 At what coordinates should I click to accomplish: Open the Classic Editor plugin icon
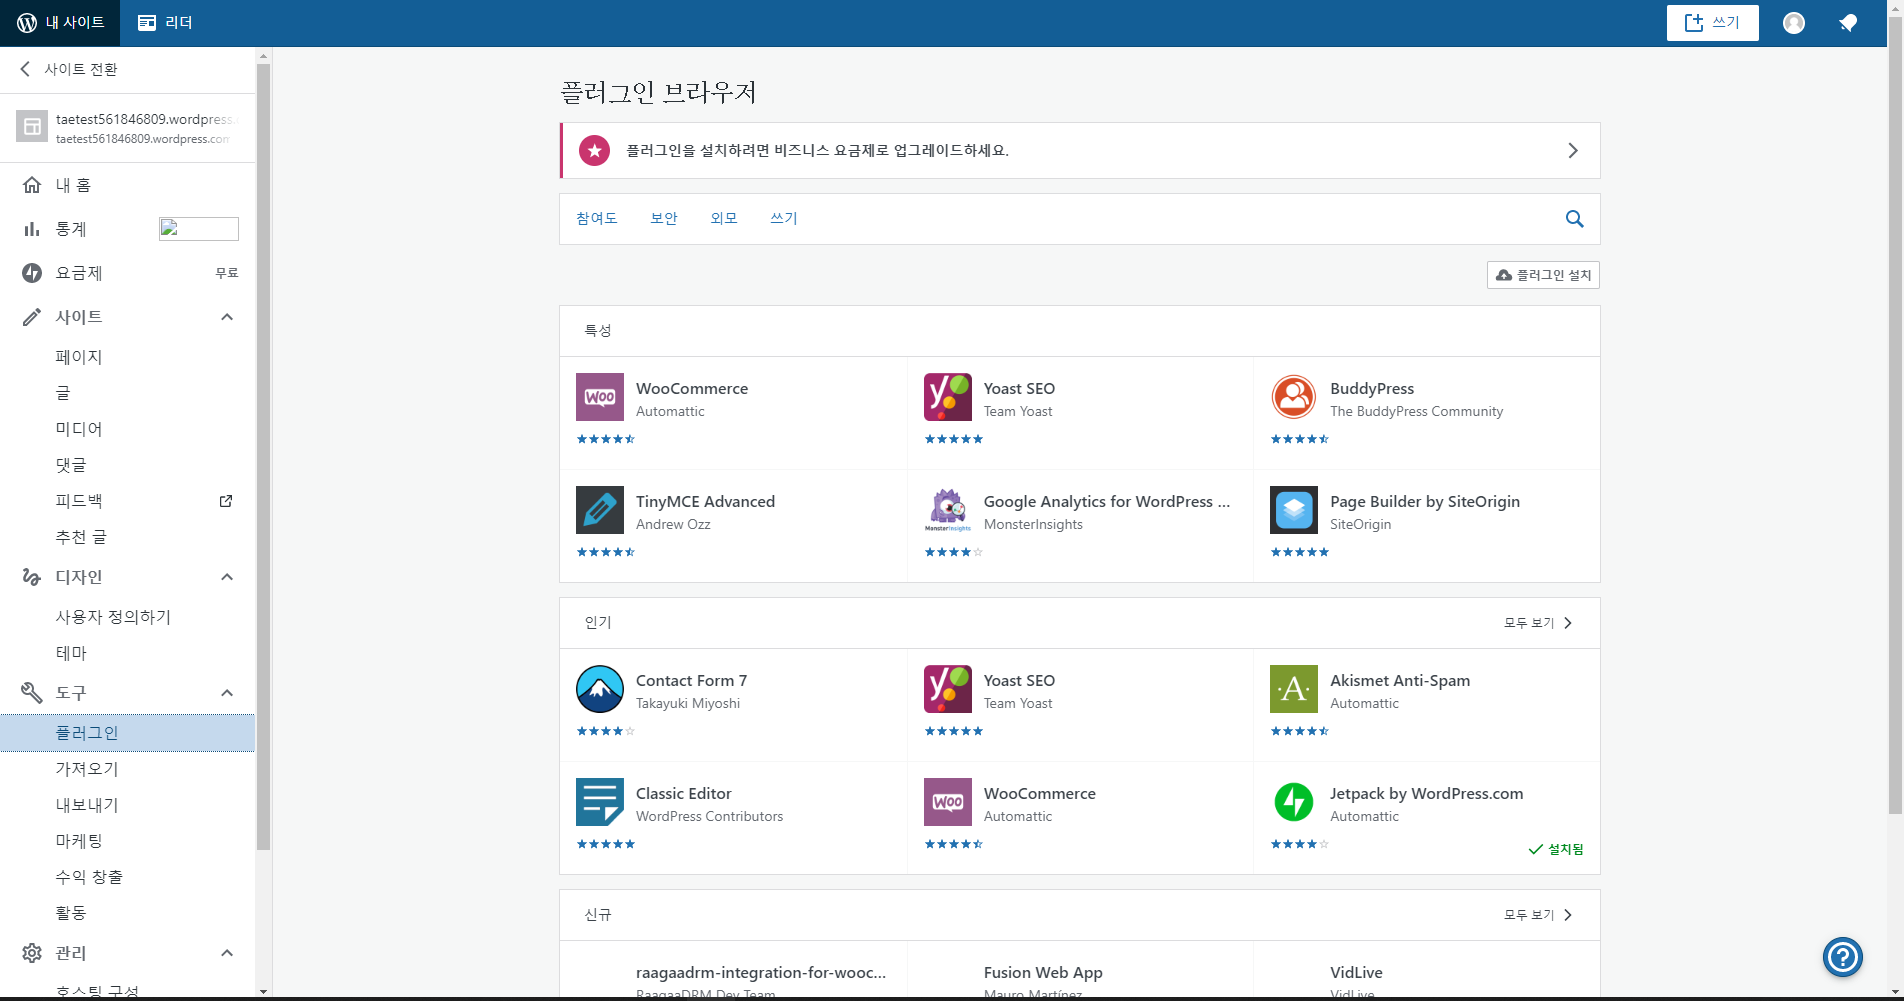(600, 802)
